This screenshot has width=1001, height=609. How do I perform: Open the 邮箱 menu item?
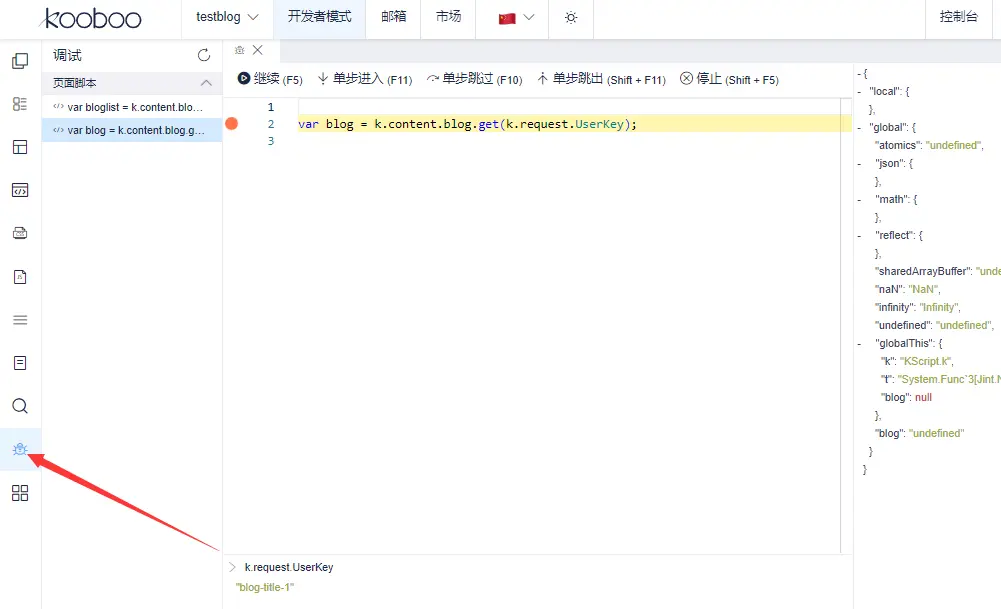point(394,17)
